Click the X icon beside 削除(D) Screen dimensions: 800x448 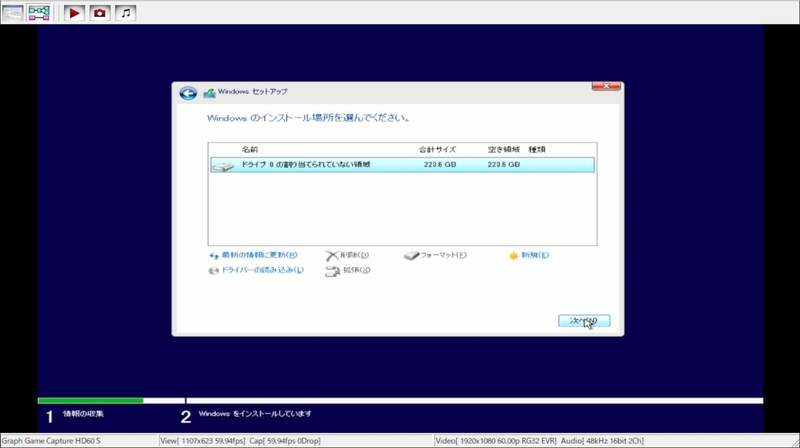332,256
